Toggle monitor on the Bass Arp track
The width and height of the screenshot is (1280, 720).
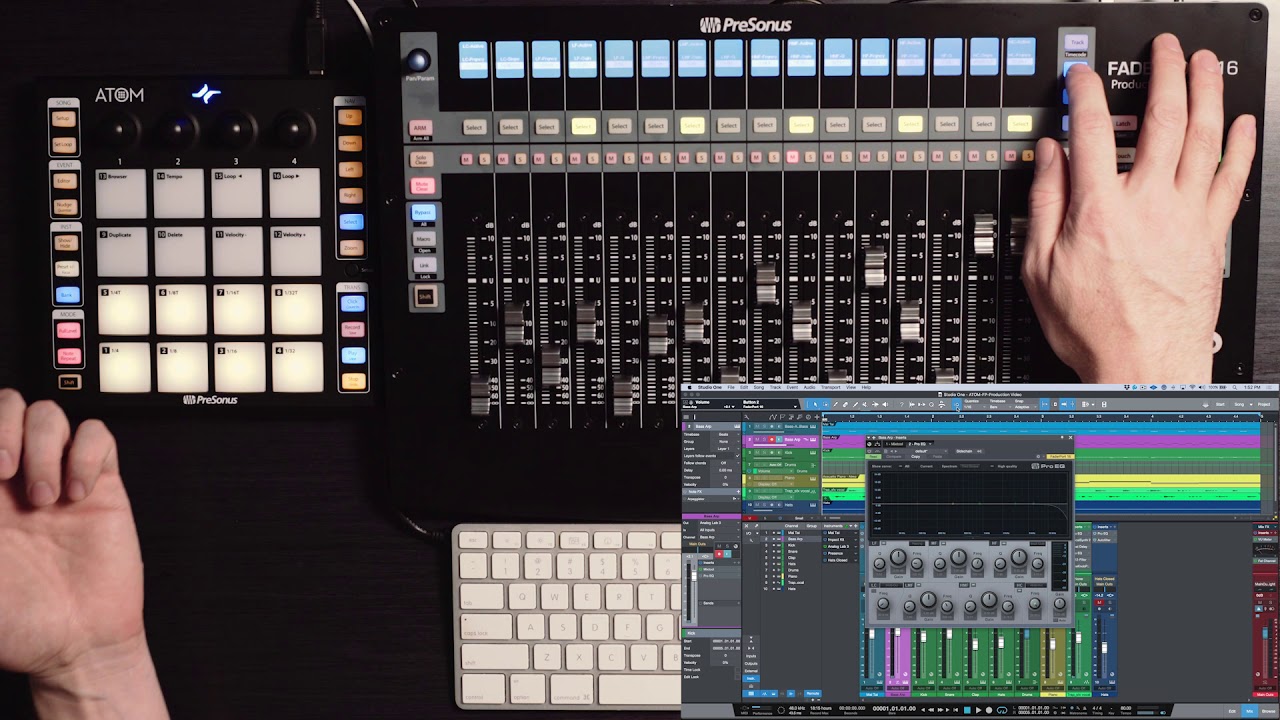pos(779,439)
